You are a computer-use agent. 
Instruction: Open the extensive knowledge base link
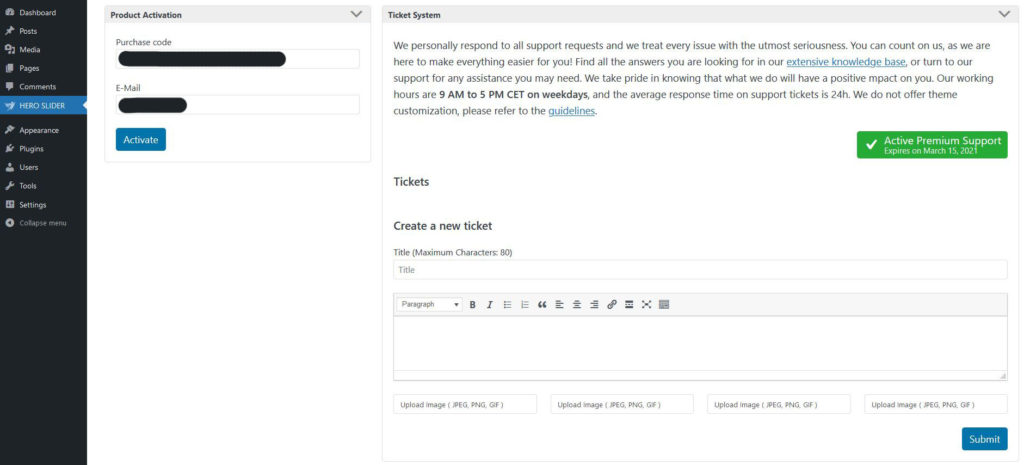coord(846,62)
